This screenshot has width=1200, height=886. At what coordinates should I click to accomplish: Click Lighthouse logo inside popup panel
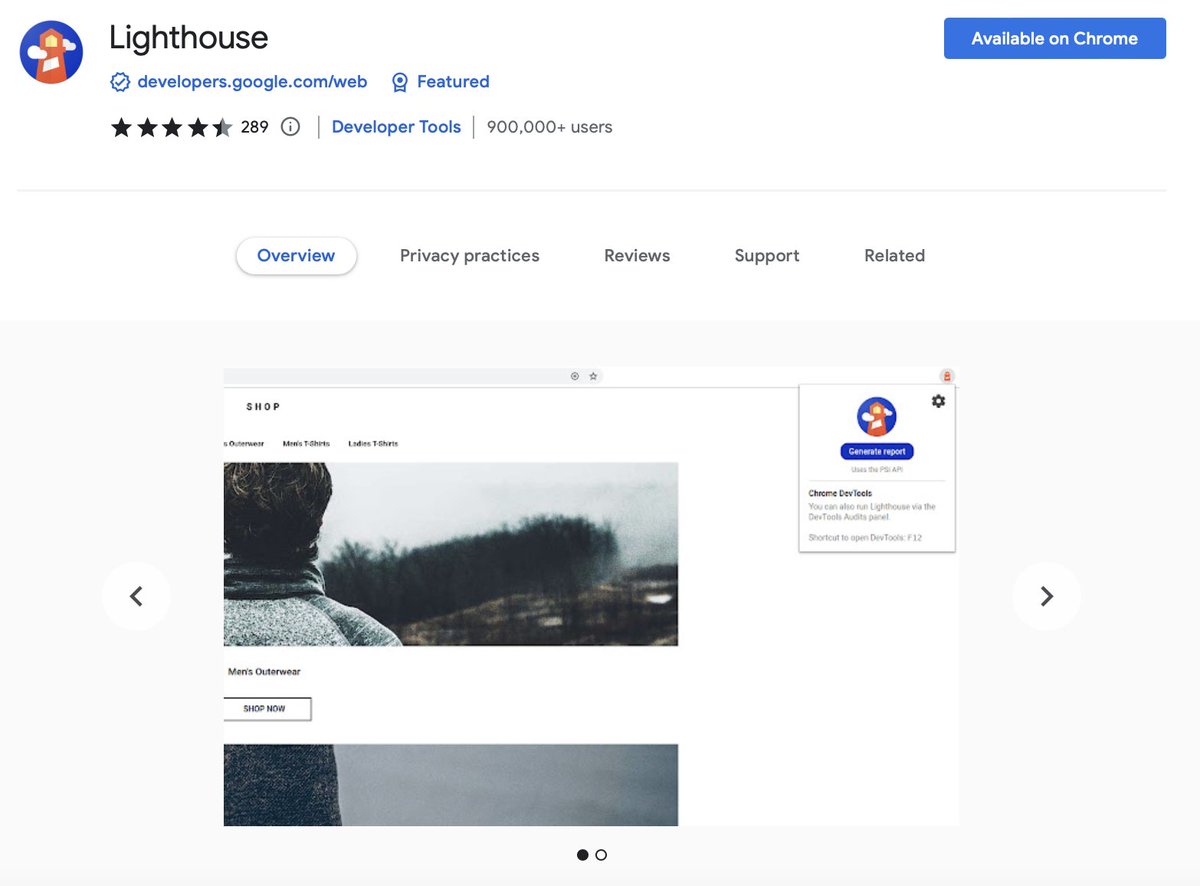(877, 417)
